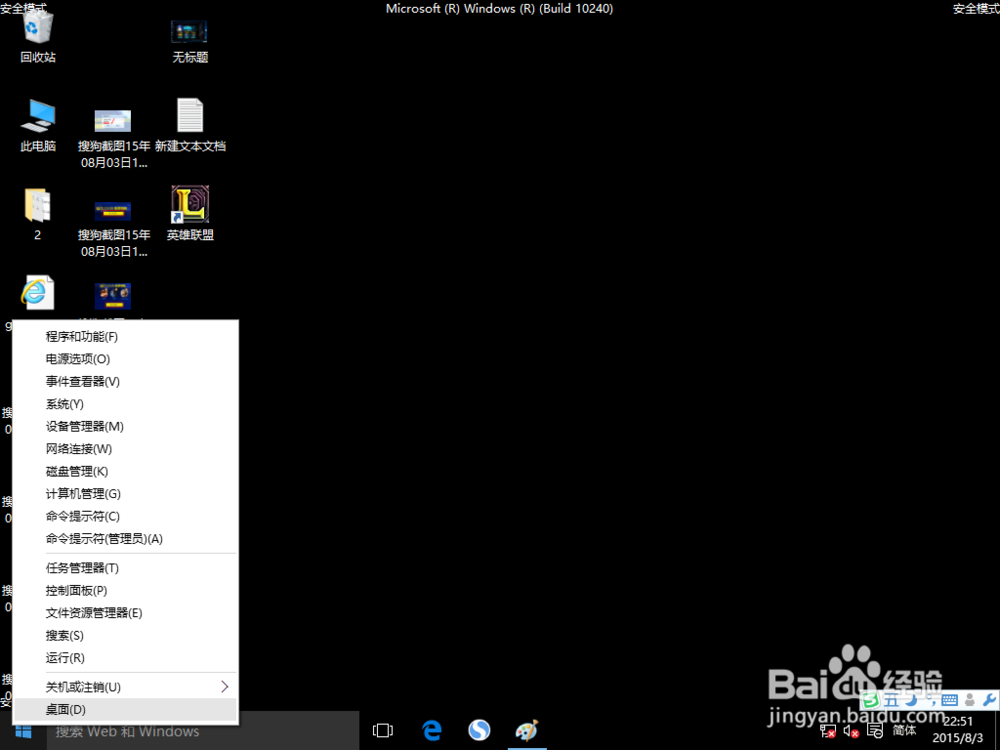
Task: Choose 磁盘管理(K)
Action: point(125,471)
